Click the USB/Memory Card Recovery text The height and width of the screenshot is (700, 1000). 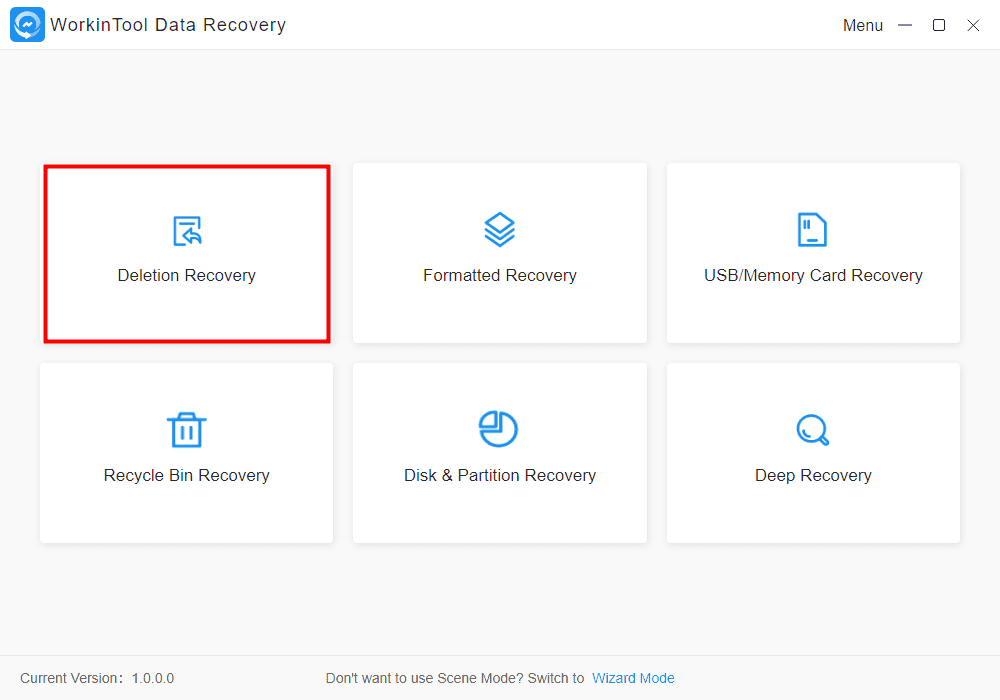813,276
